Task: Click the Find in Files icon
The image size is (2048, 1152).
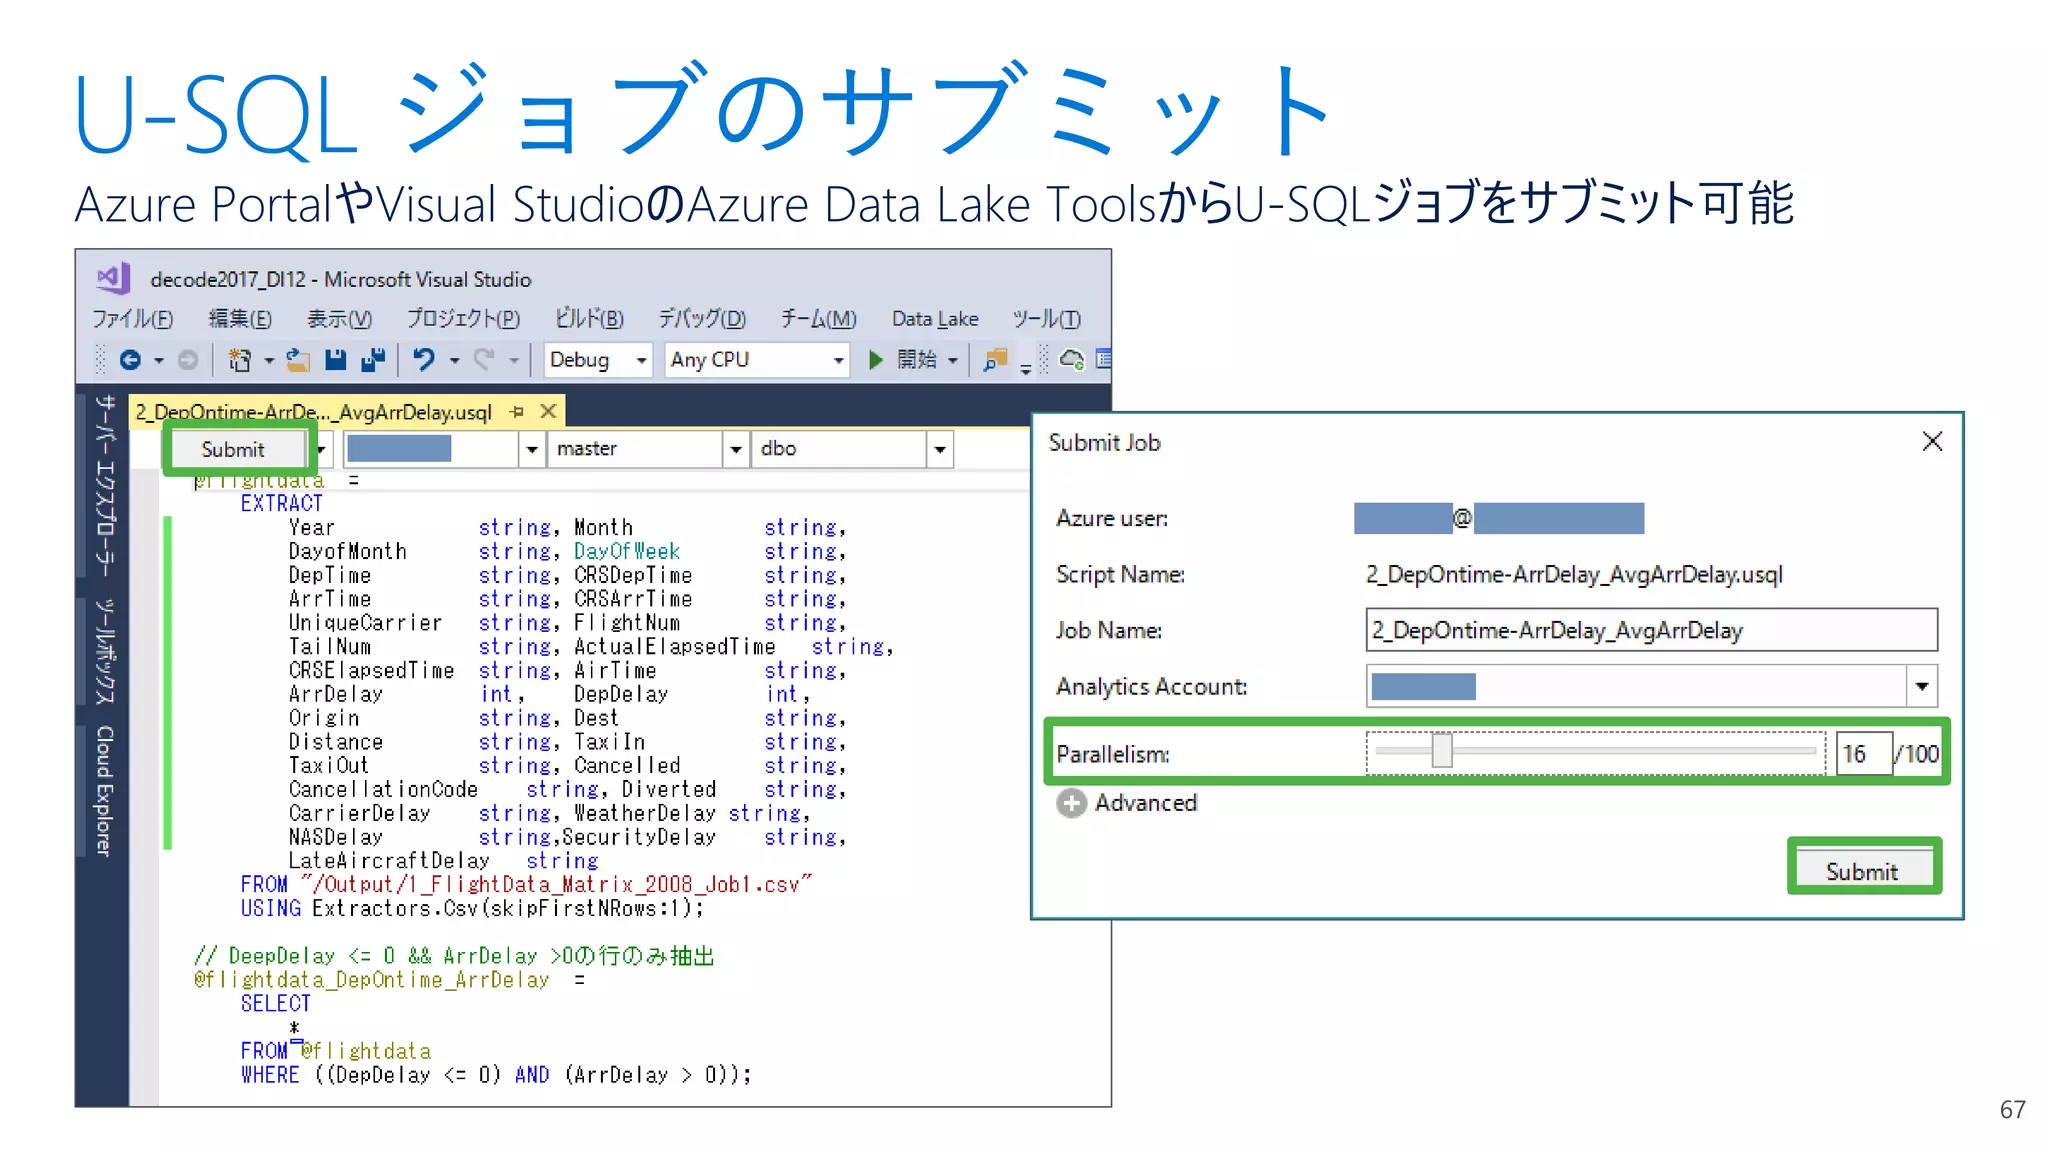Action: pyautogui.click(x=994, y=360)
